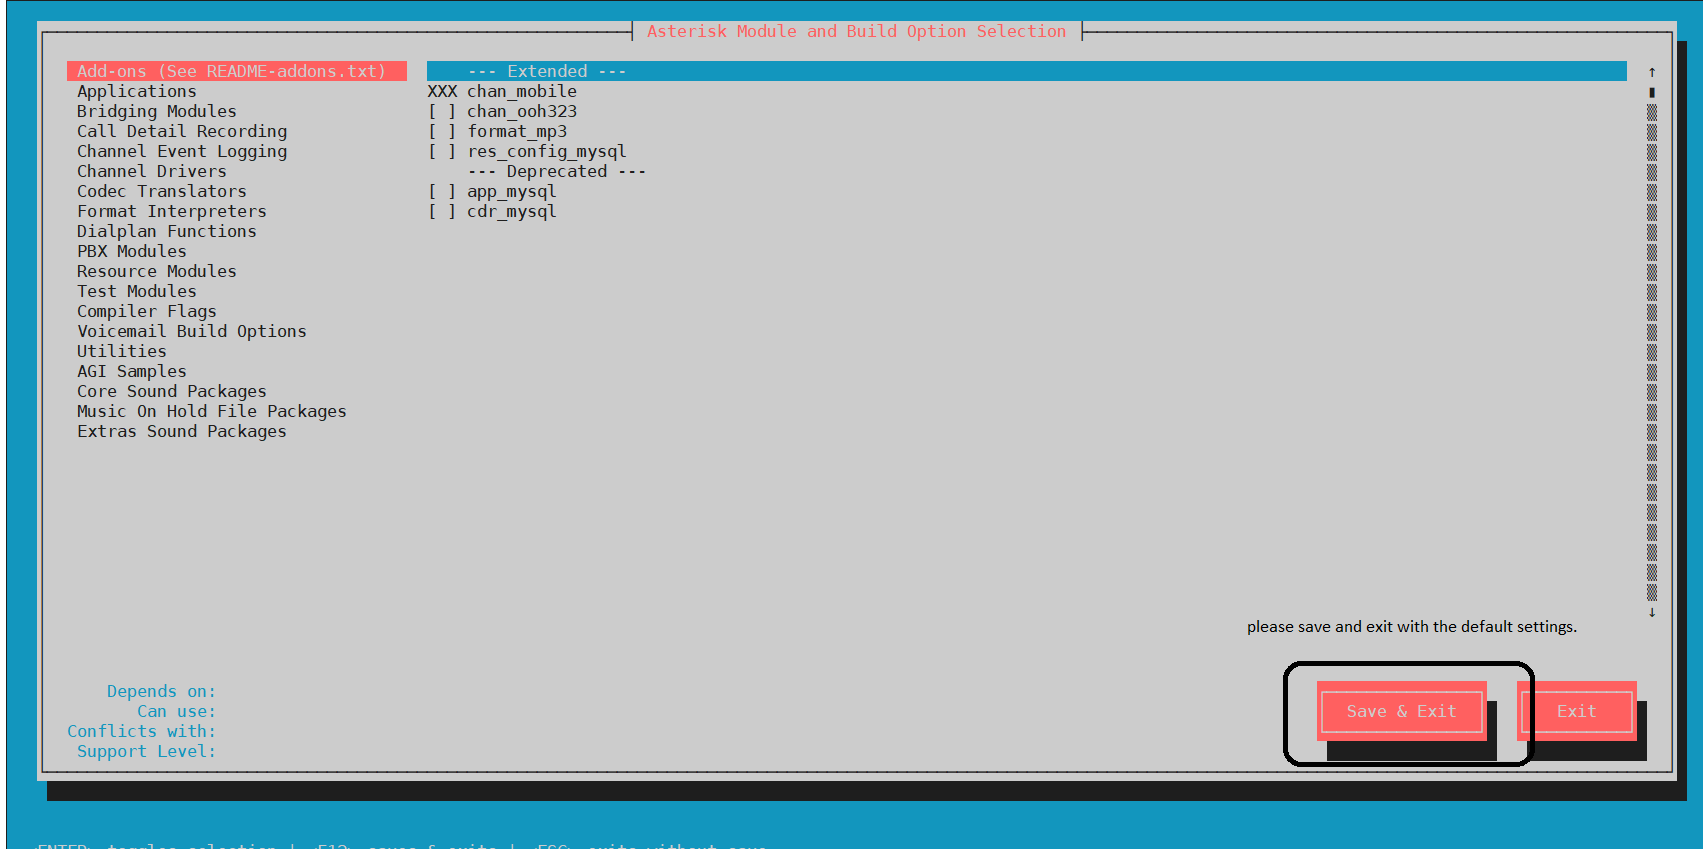1703x849 pixels.
Task: Click the 'Depends on:' label
Action: (x=161, y=691)
